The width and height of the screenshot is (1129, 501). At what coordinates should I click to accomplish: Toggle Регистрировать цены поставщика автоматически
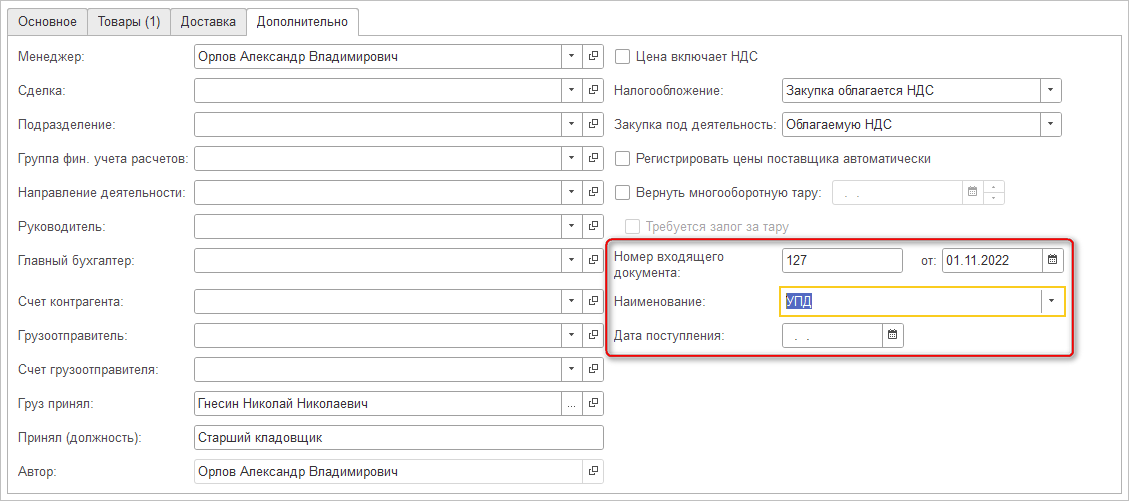[622, 158]
